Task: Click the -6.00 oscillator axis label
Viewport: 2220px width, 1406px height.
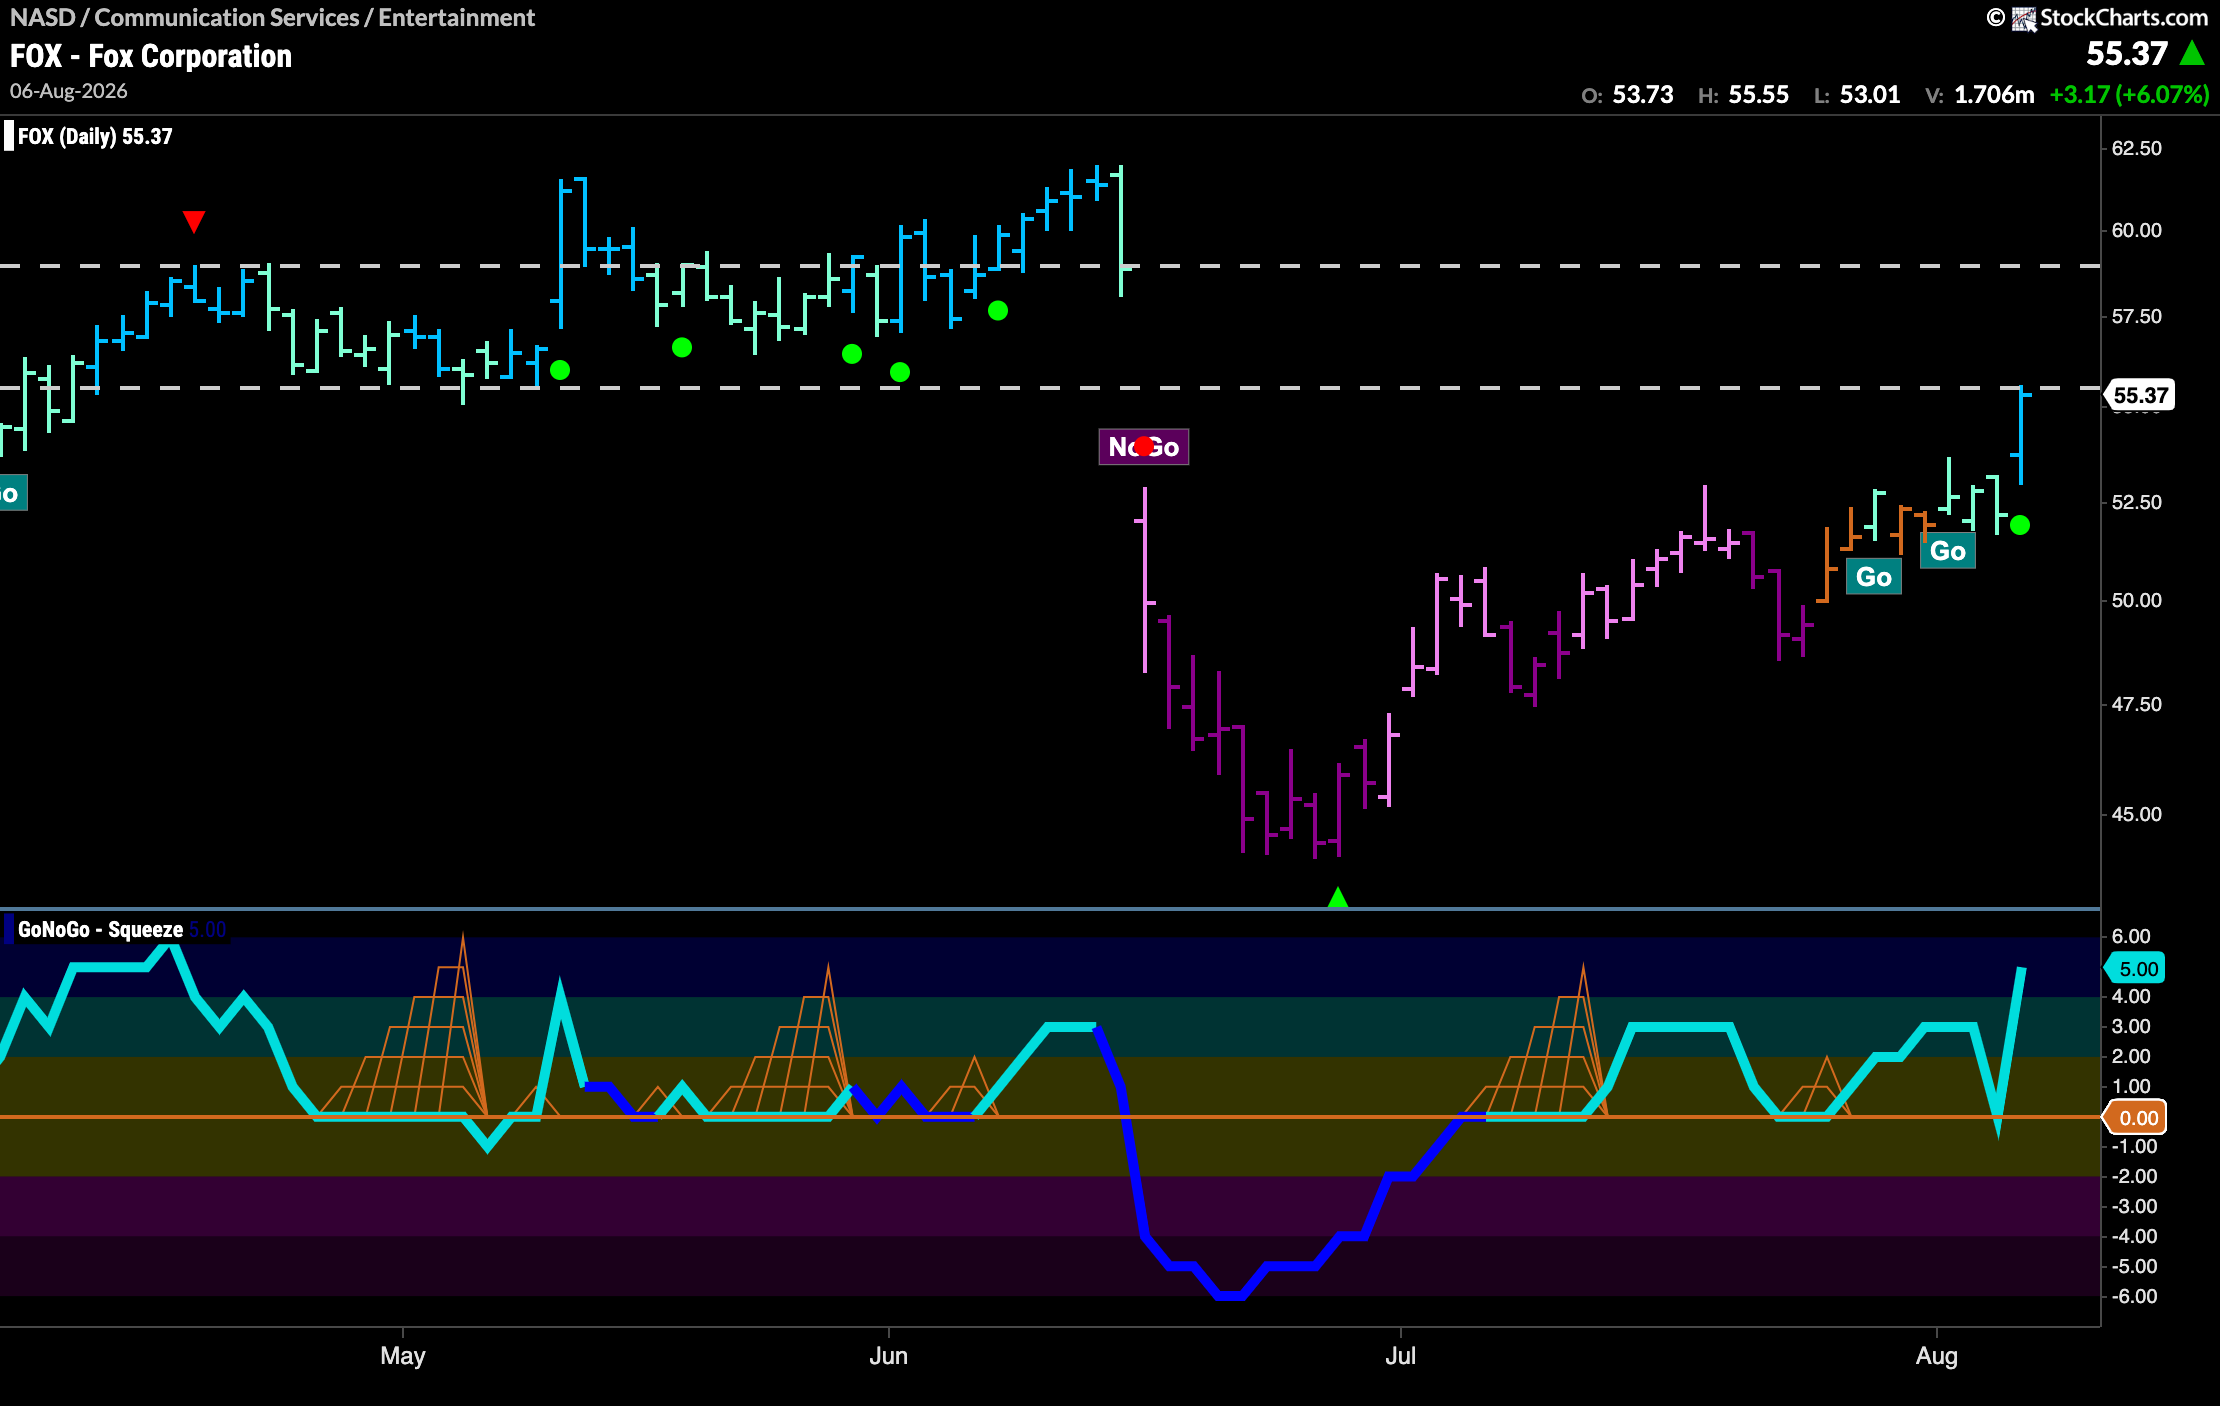Action: coord(2134,1296)
